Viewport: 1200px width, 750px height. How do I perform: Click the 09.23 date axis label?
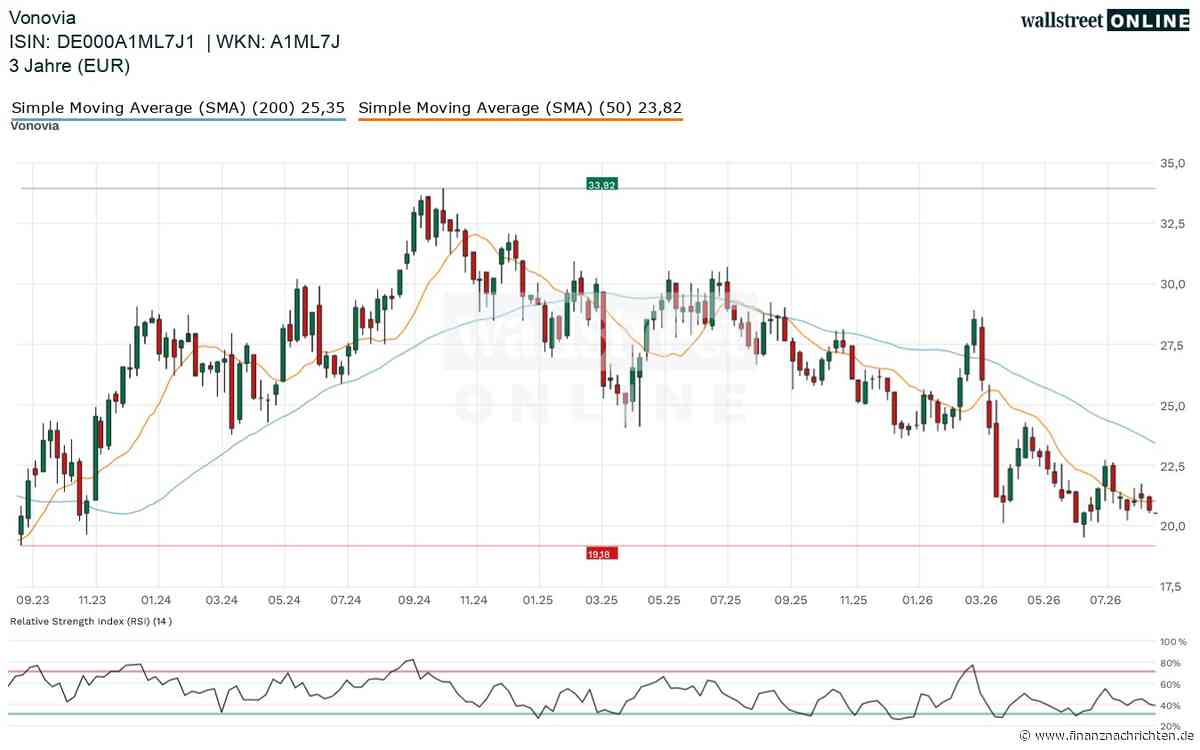point(33,600)
